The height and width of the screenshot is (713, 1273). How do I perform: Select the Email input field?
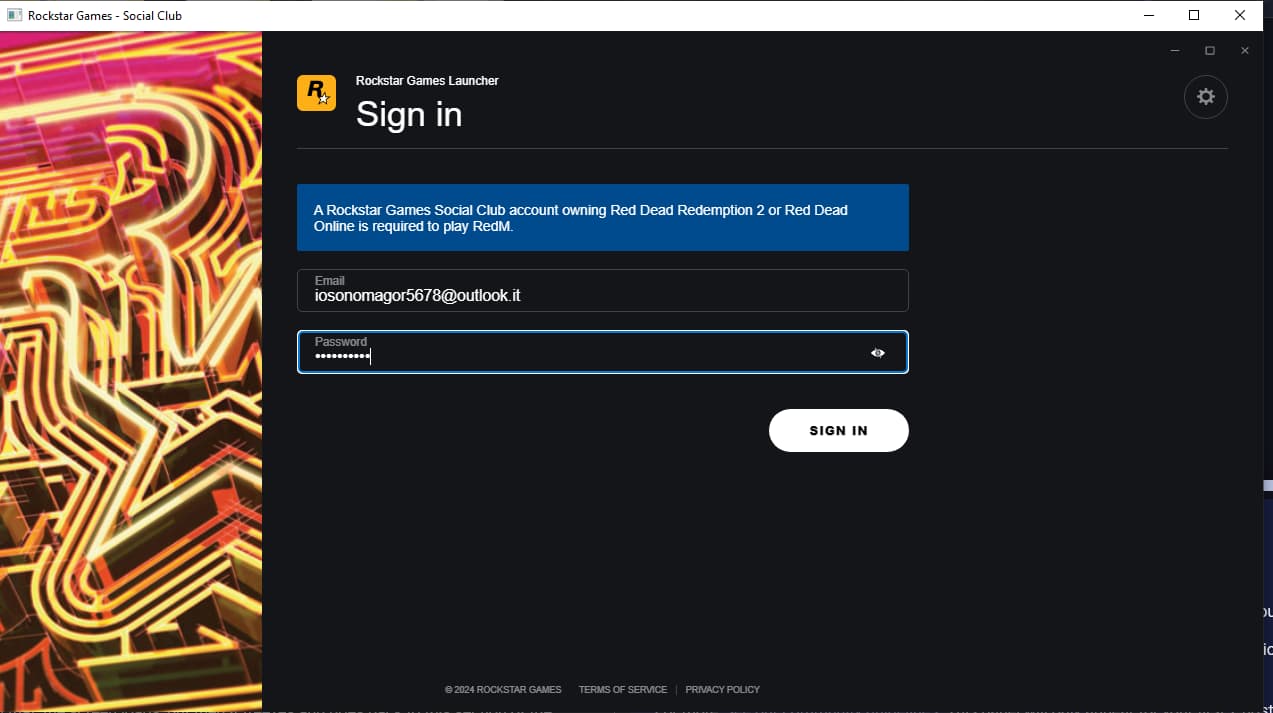pos(602,290)
